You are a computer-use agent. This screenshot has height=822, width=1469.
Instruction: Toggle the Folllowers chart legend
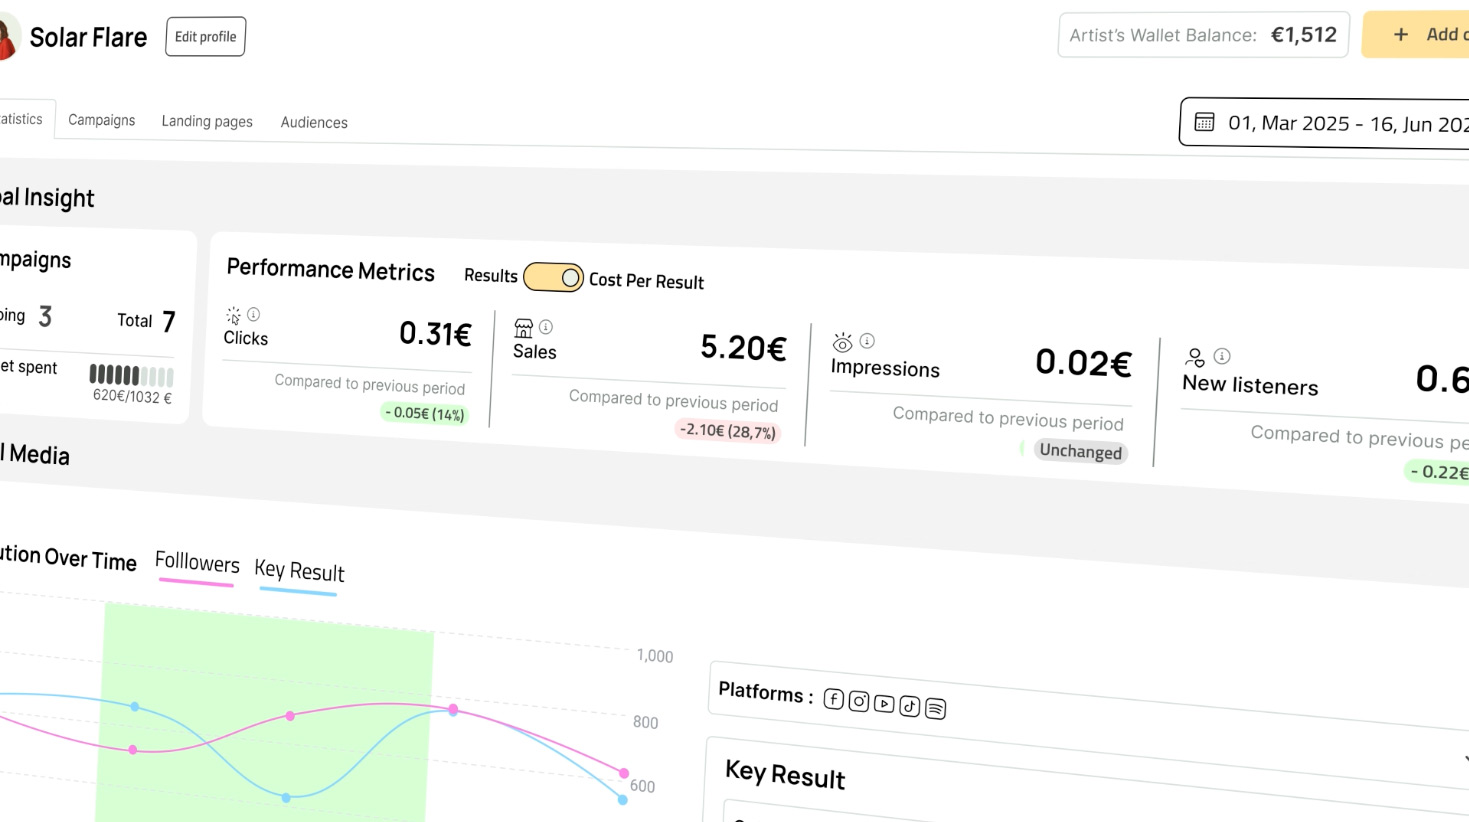click(x=197, y=563)
